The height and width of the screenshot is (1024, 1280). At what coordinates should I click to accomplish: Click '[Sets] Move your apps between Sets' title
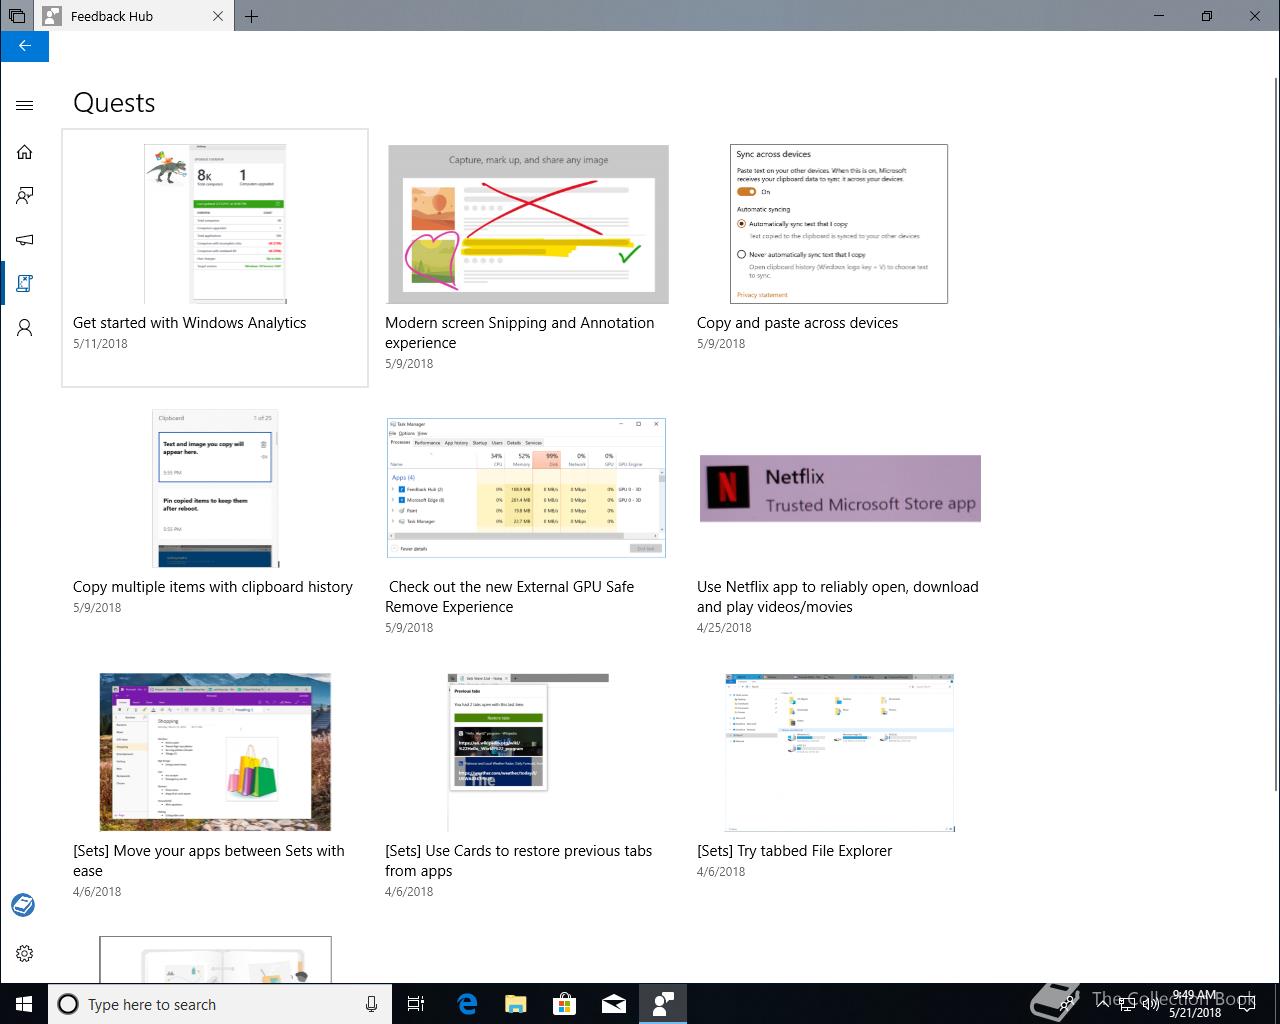[209, 861]
